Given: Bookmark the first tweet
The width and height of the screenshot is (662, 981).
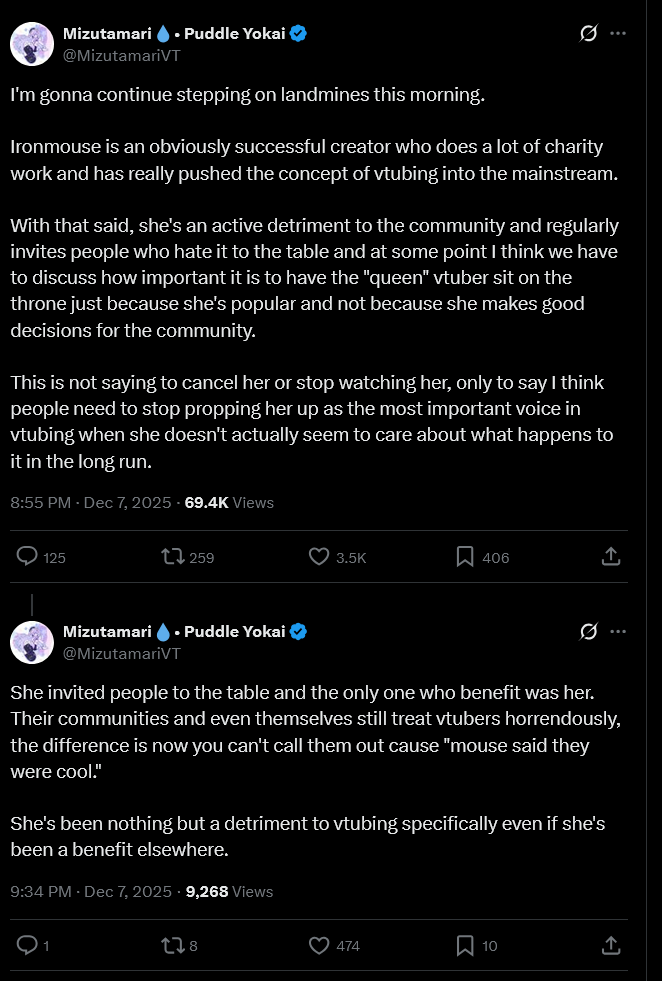Looking at the screenshot, I should tap(465, 557).
